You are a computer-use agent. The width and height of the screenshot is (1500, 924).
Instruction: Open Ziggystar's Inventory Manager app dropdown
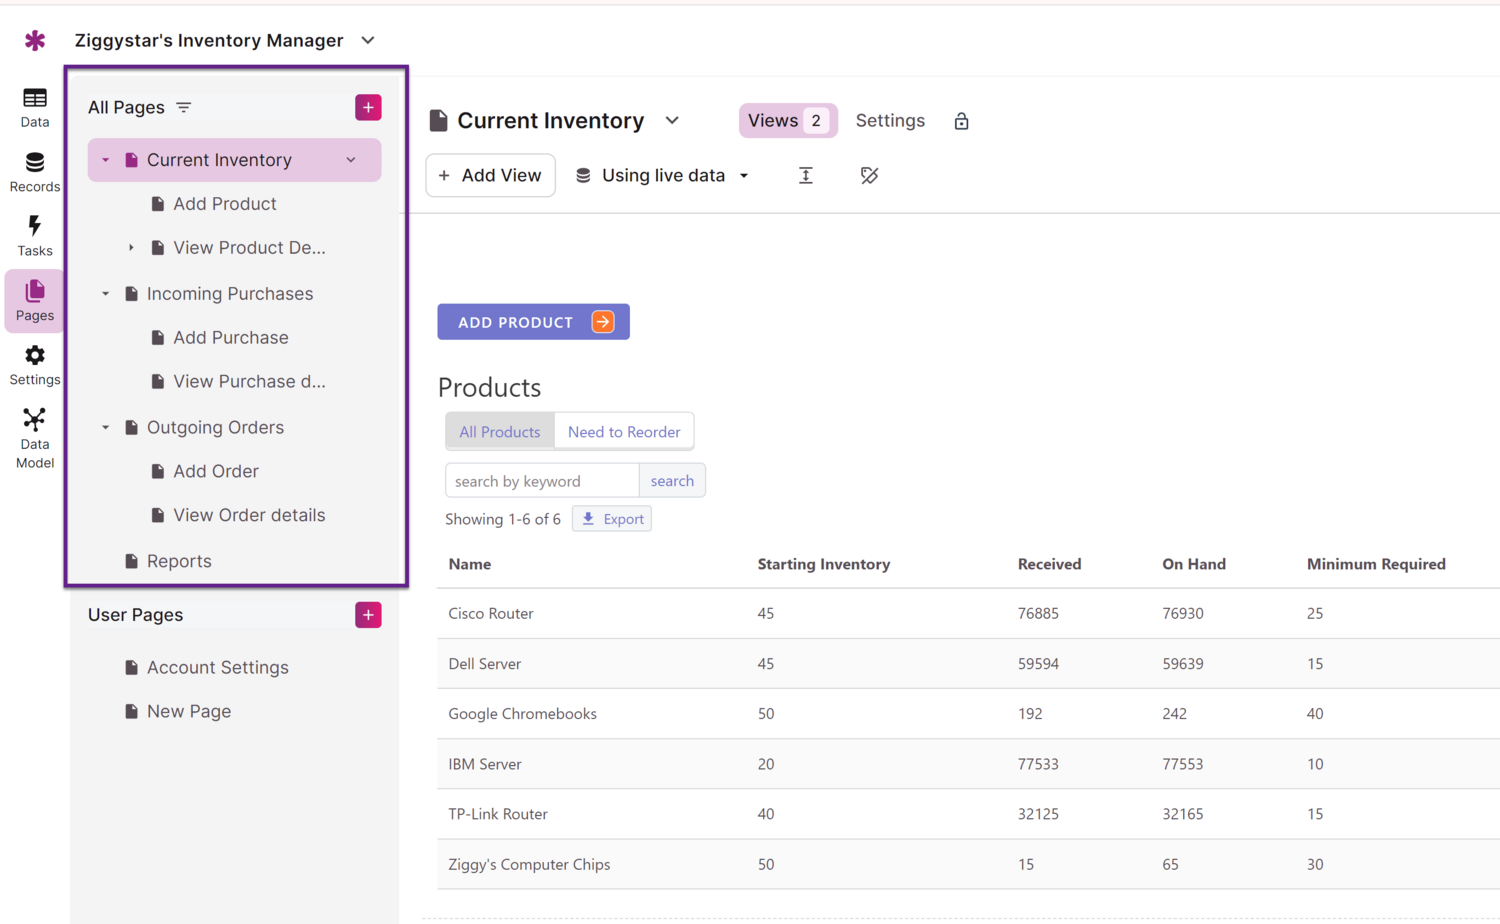click(x=368, y=41)
